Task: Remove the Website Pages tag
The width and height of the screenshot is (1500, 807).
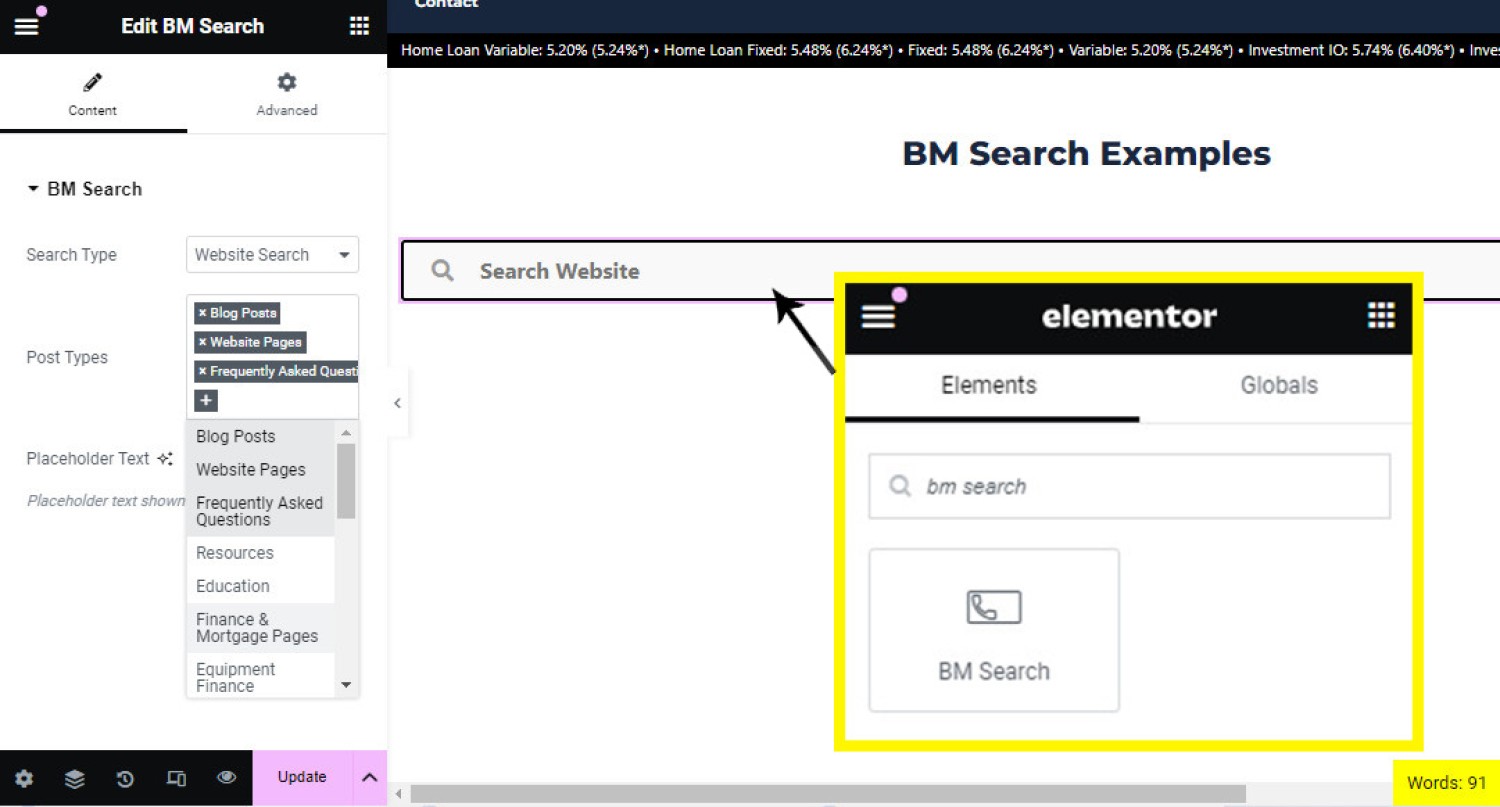Action: tap(202, 342)
